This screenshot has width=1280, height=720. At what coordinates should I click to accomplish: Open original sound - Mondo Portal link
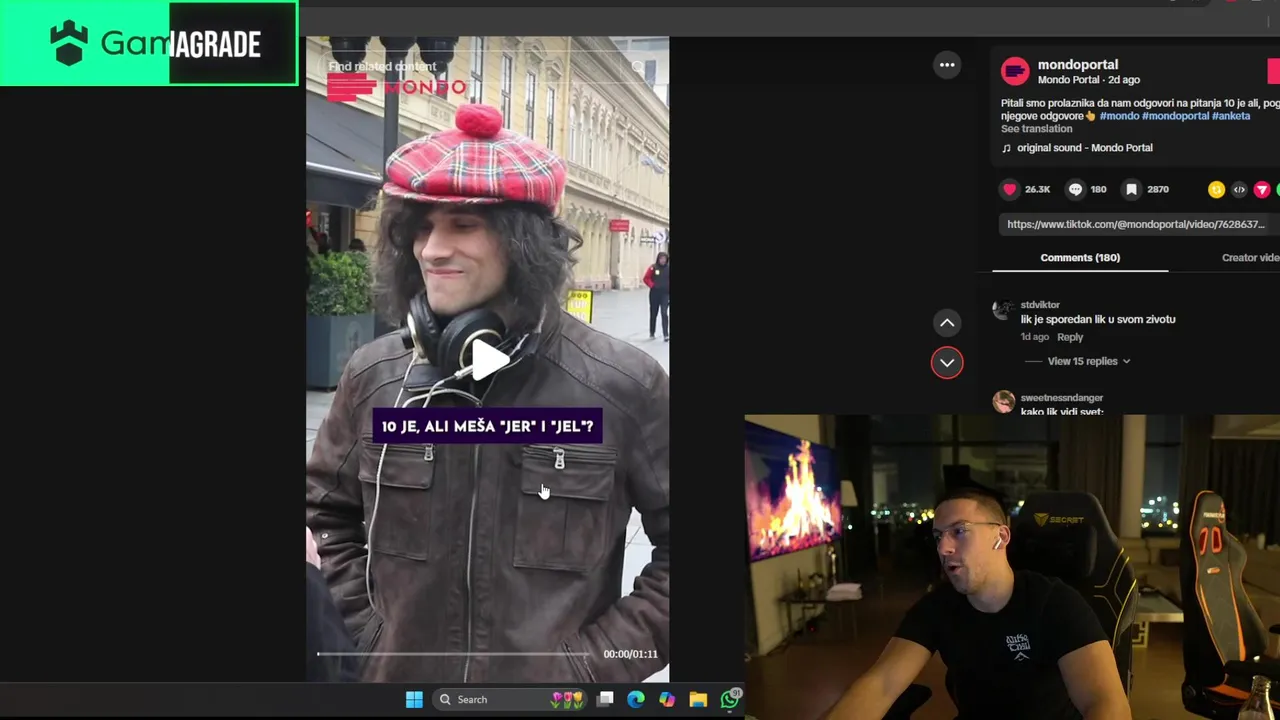coord(1084,148)
